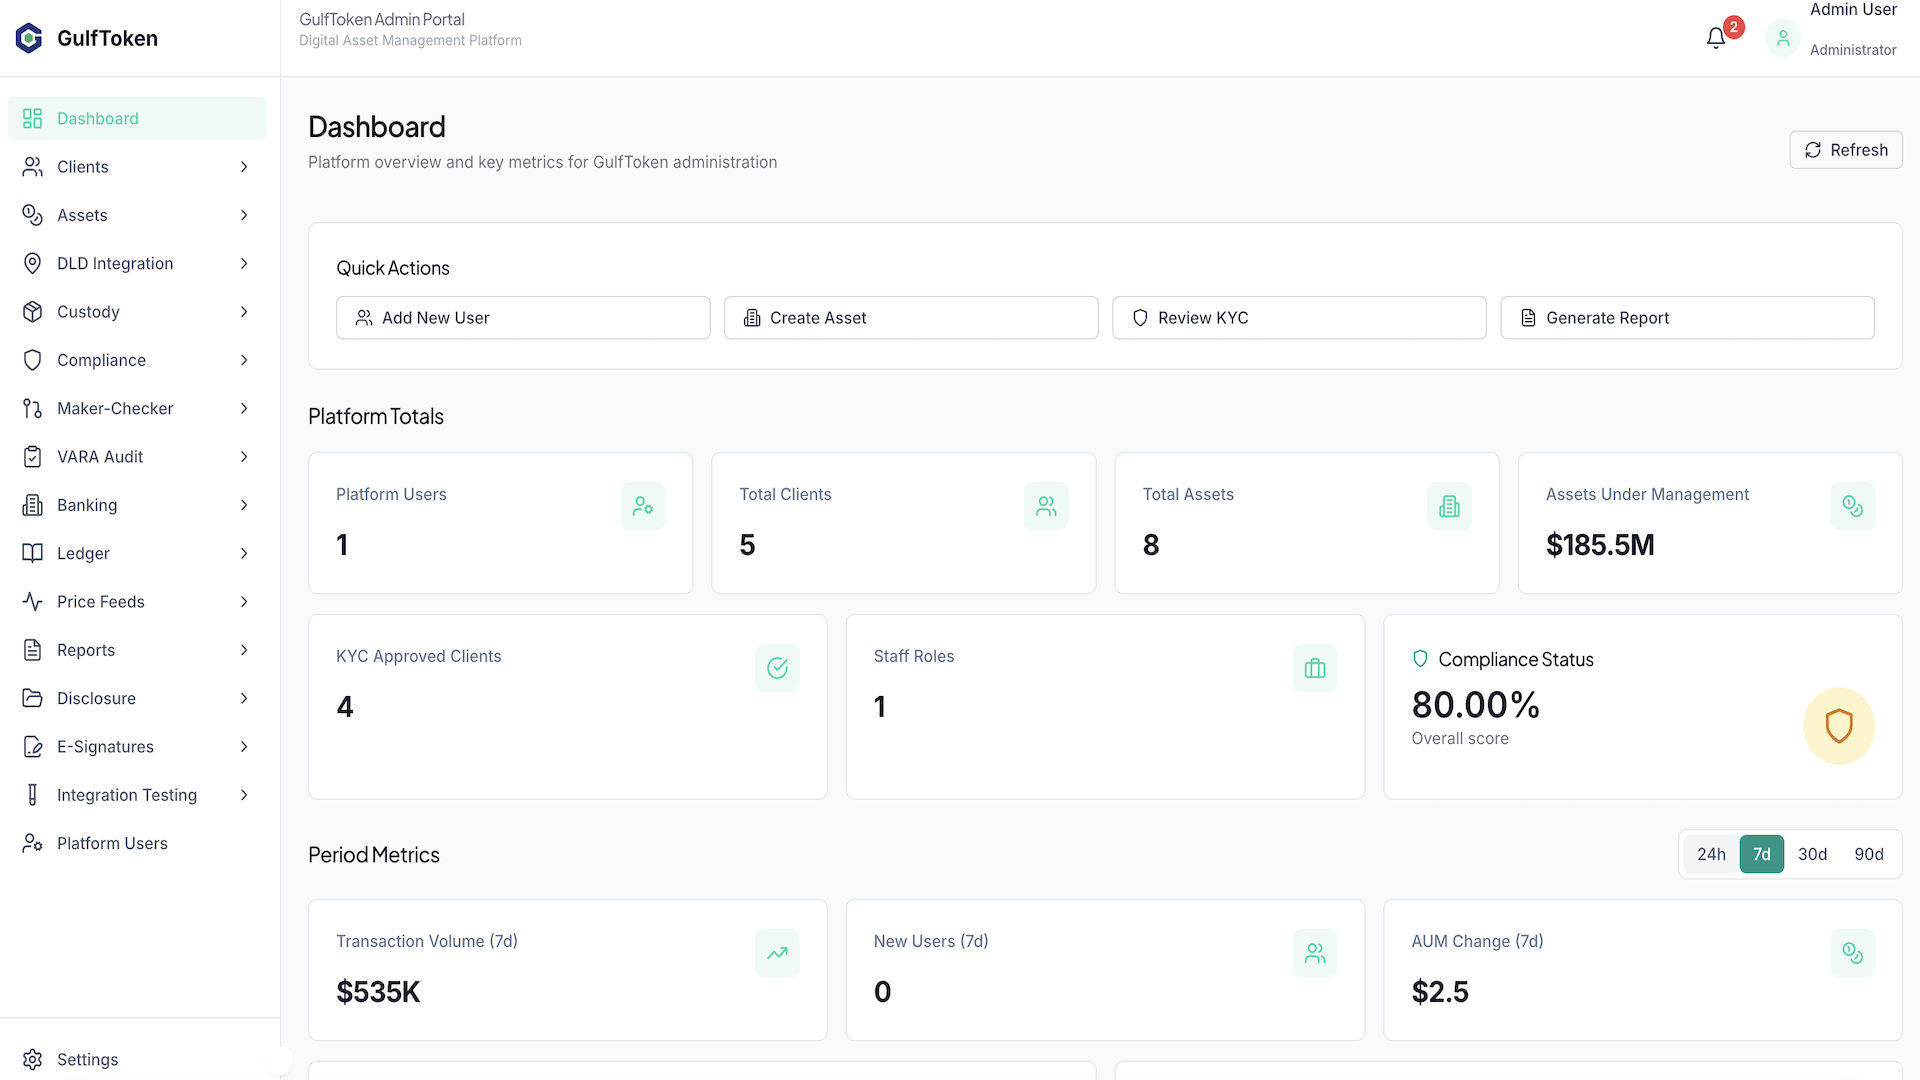Select the Custody icon in the sidebar
Screen dimensions: 1920x1080
click(33, 311)
